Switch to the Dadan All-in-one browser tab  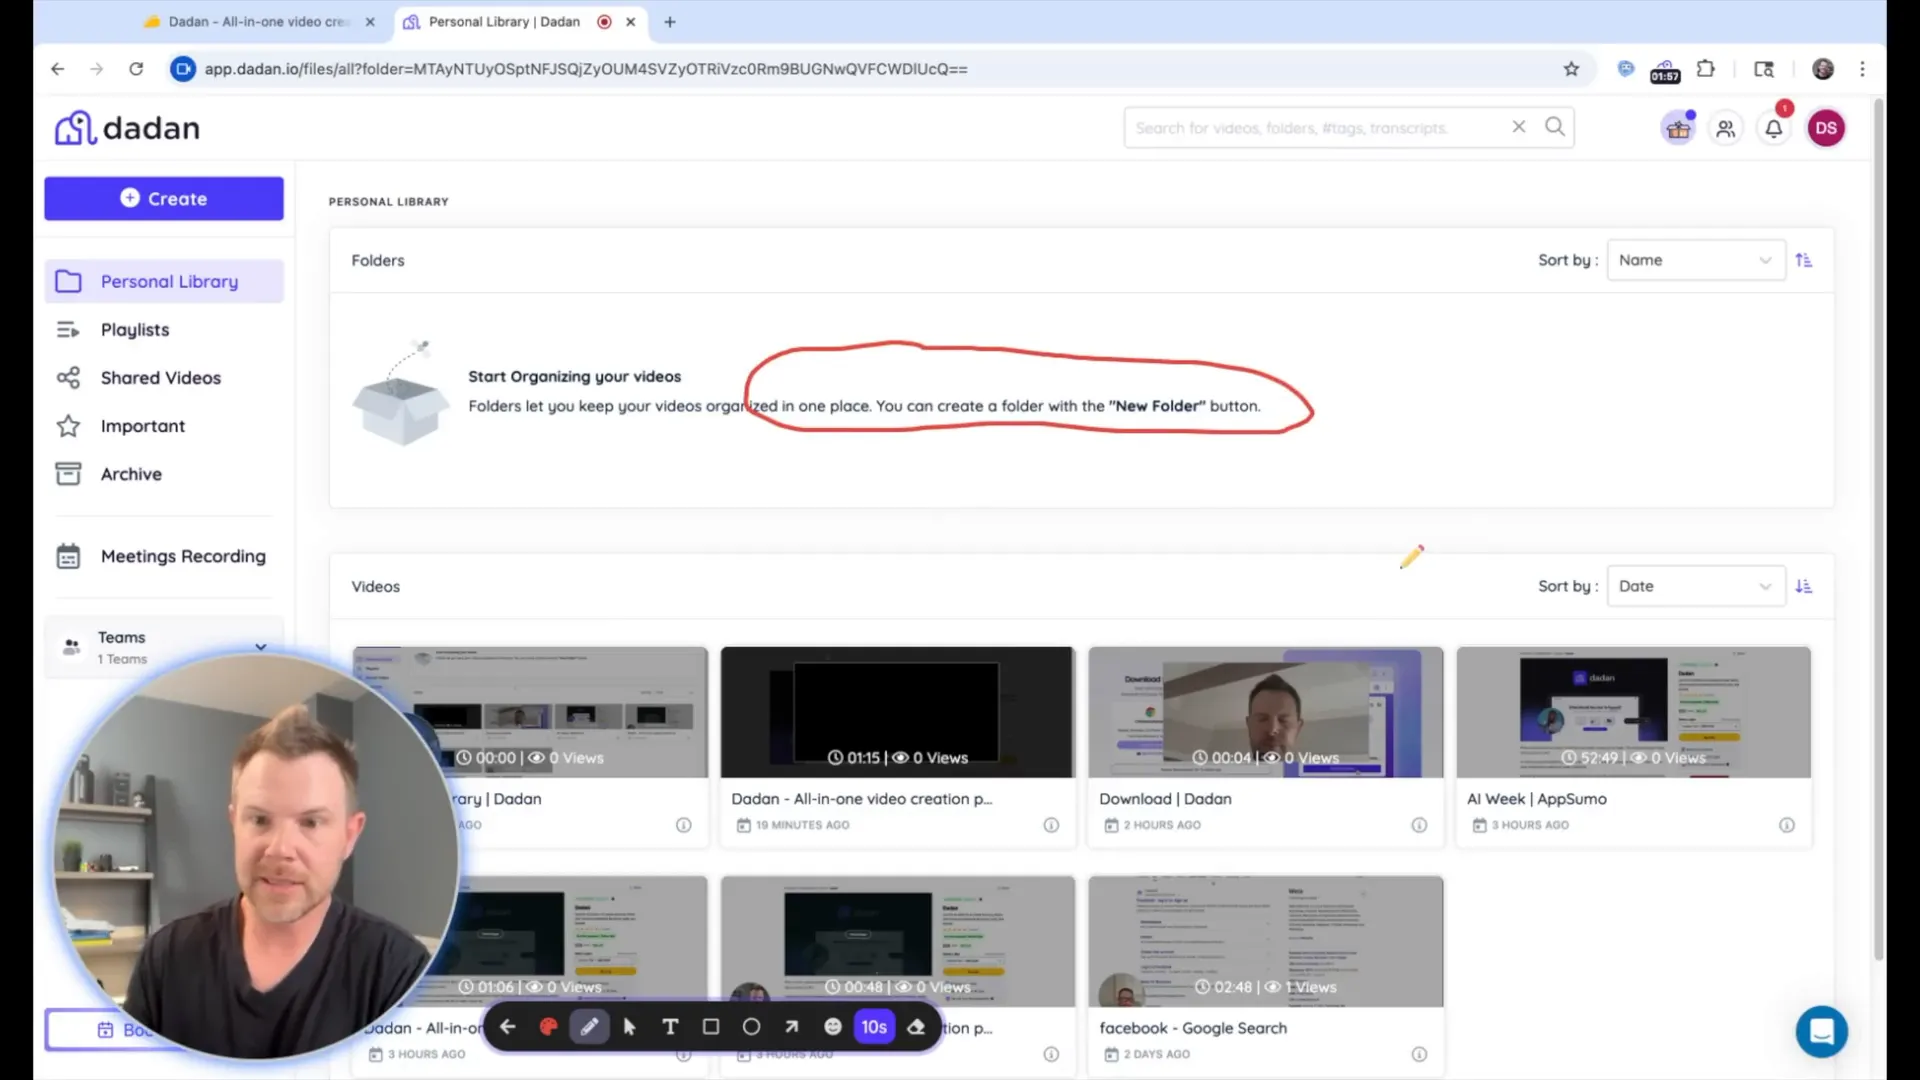point(258,21)
